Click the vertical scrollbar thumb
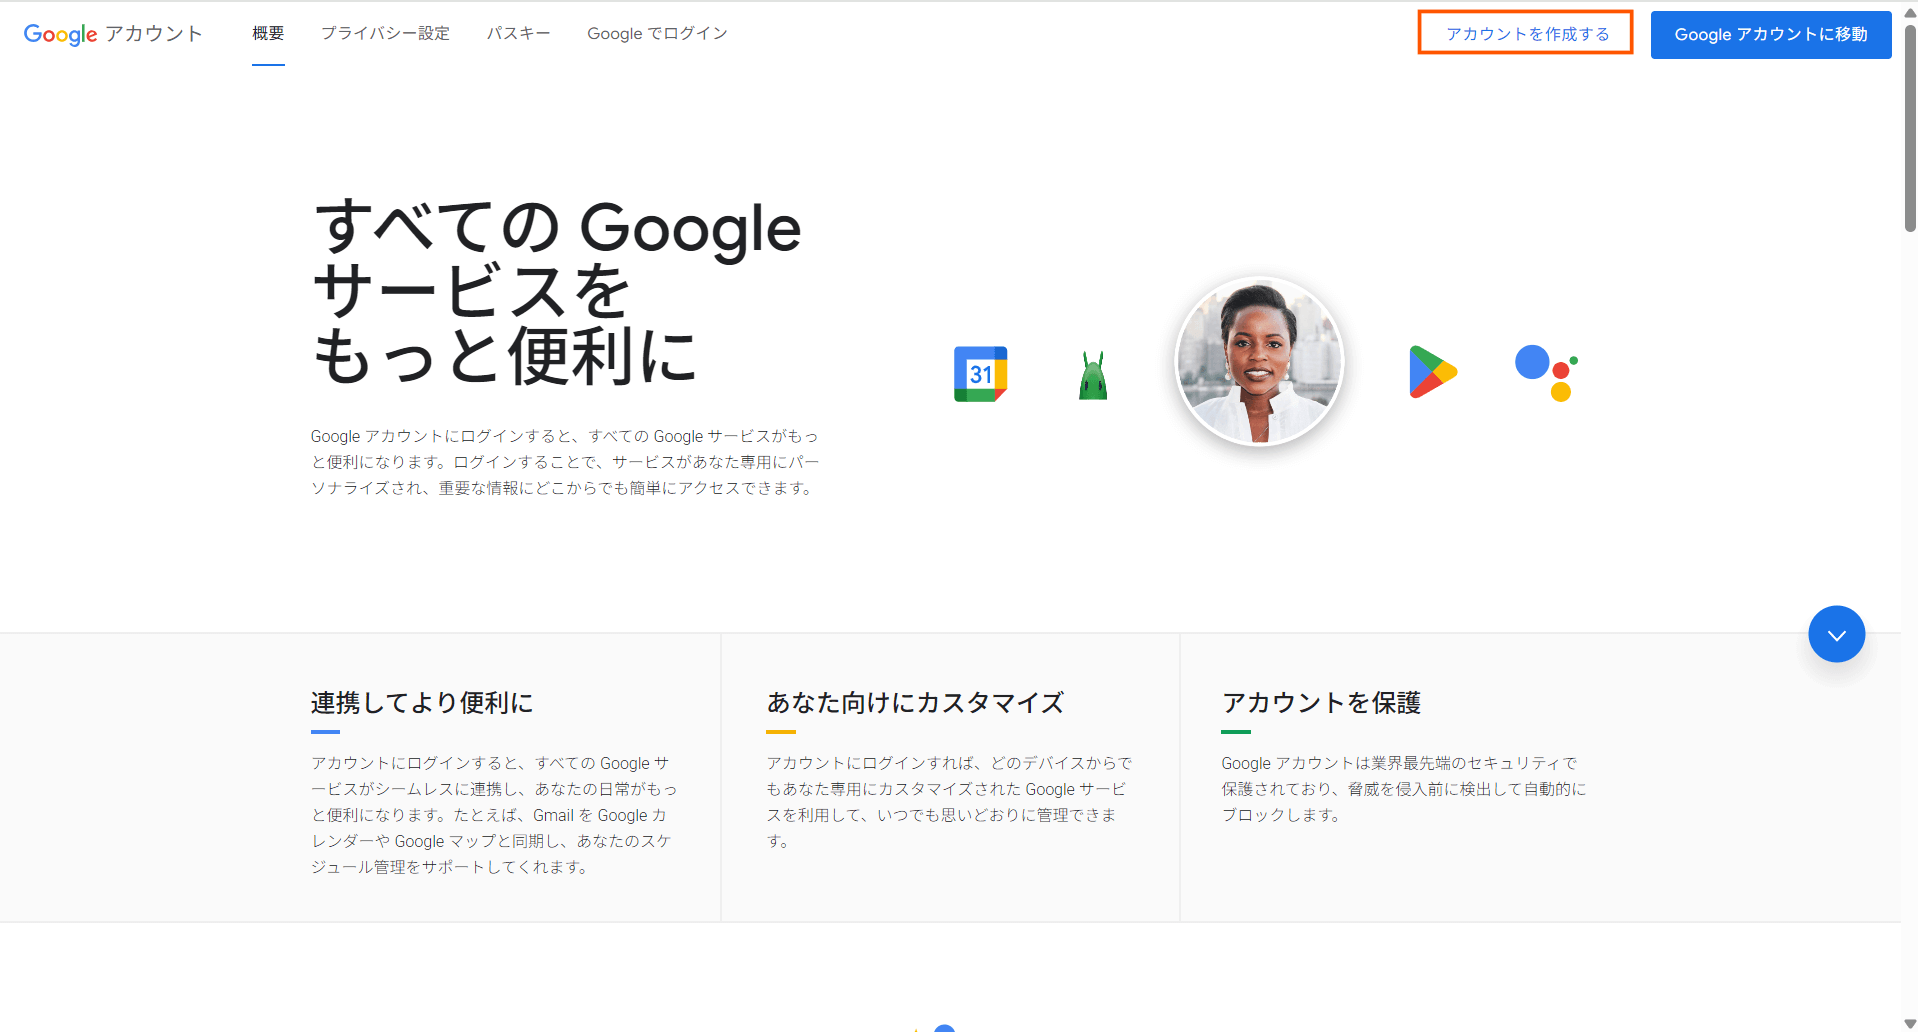The width and height of the screenshot is (1918, 1032). tap(1910, 128)
